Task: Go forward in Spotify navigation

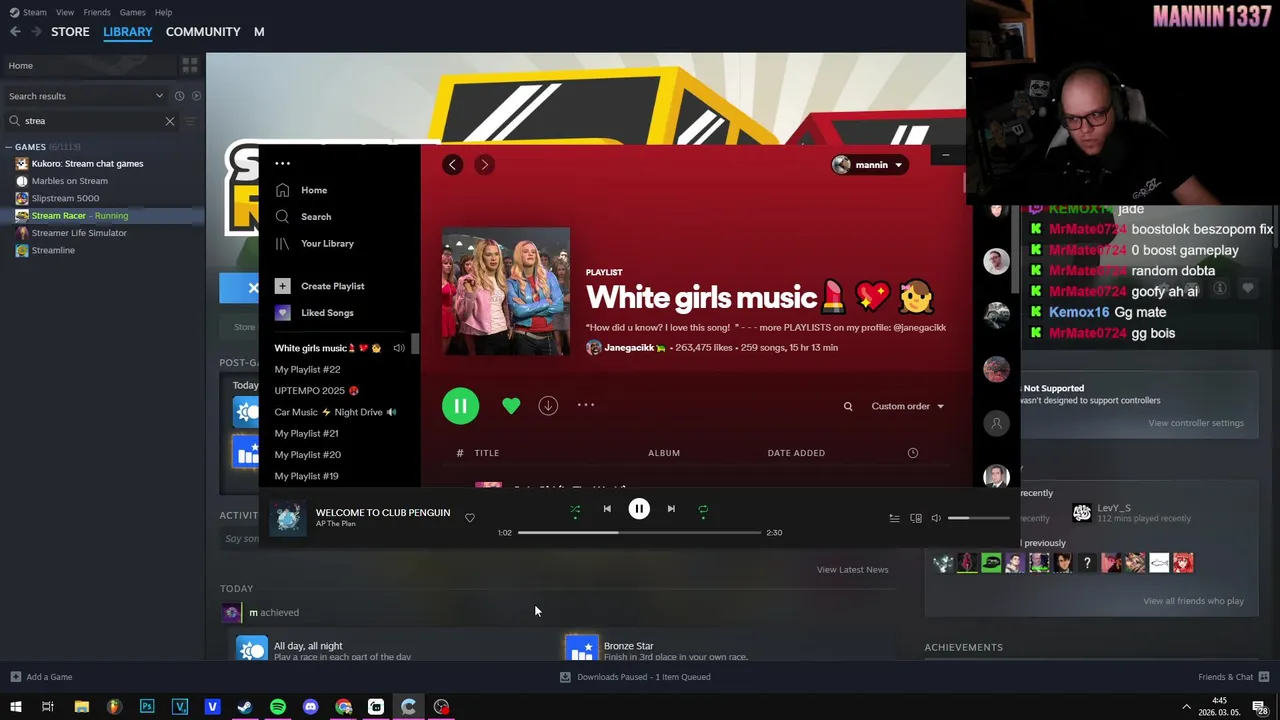Action: (484, 165)
